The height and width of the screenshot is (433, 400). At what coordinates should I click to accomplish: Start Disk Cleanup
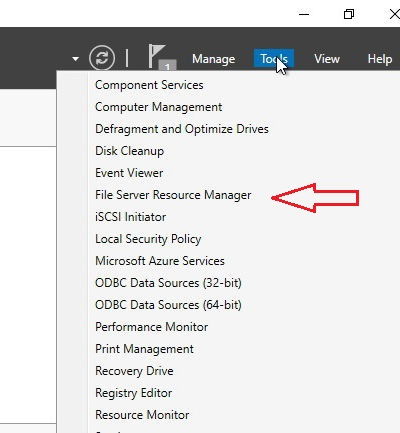click(129, 151)
